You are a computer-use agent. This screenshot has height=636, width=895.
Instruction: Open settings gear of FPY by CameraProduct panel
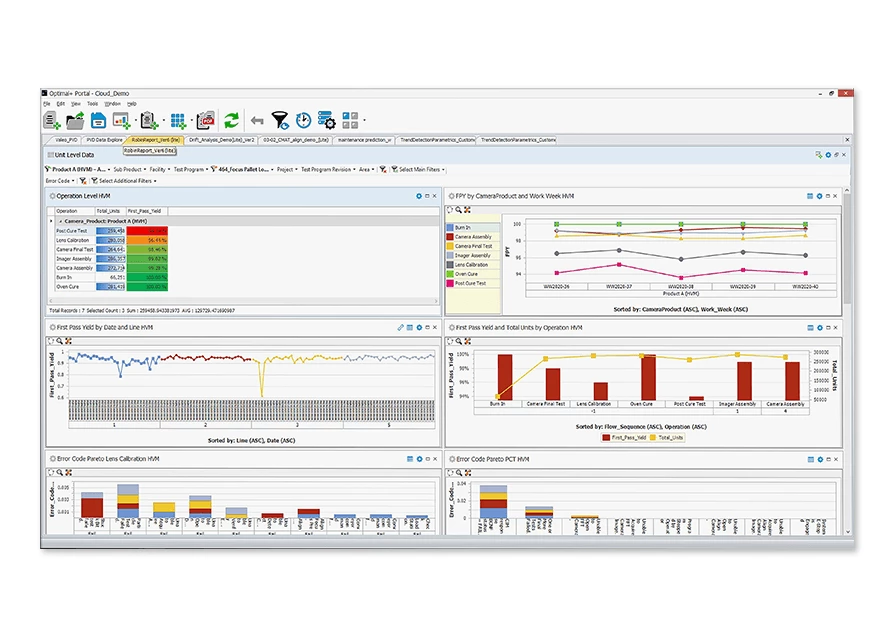coord(819,196)
